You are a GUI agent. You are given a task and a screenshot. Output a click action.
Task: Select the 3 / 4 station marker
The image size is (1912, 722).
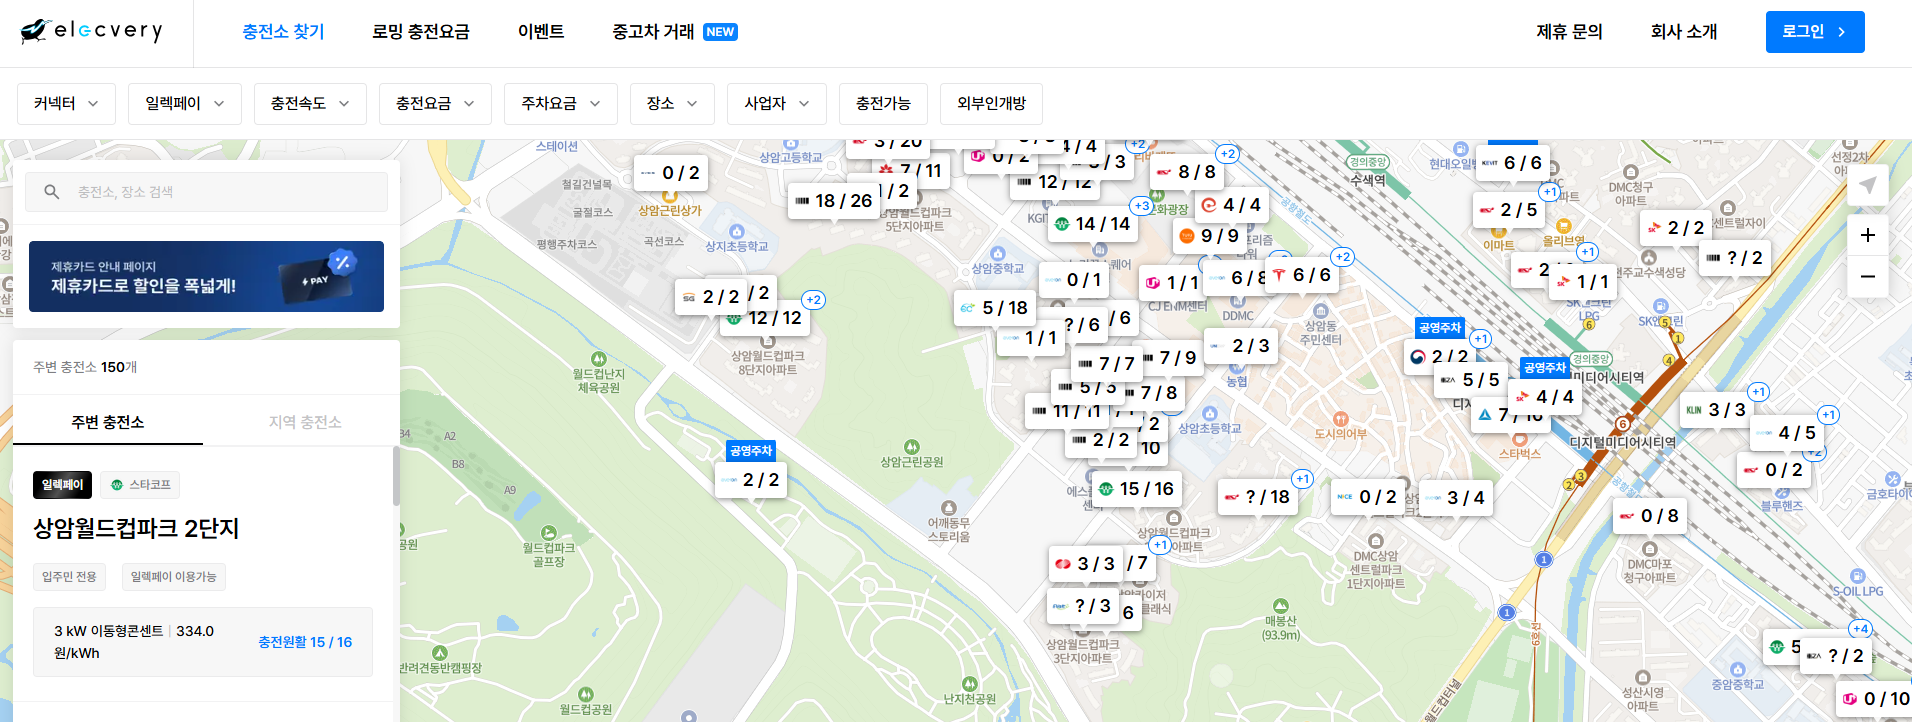(x=1455, y=498)
